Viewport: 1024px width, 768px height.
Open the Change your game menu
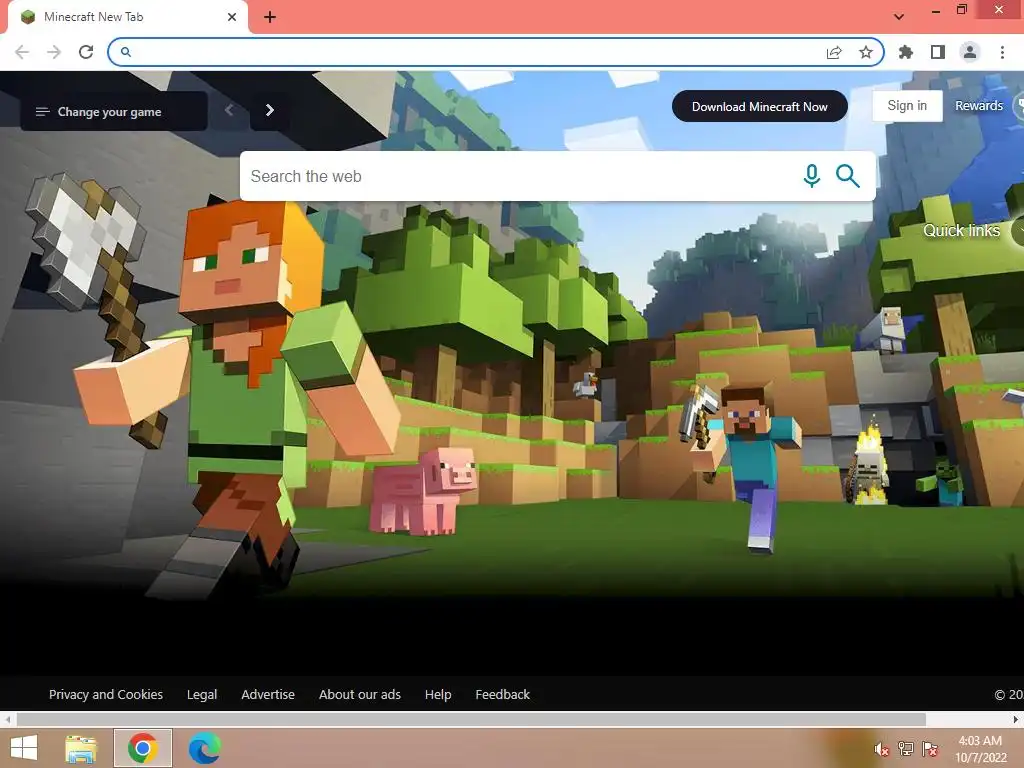click(114, 112)
